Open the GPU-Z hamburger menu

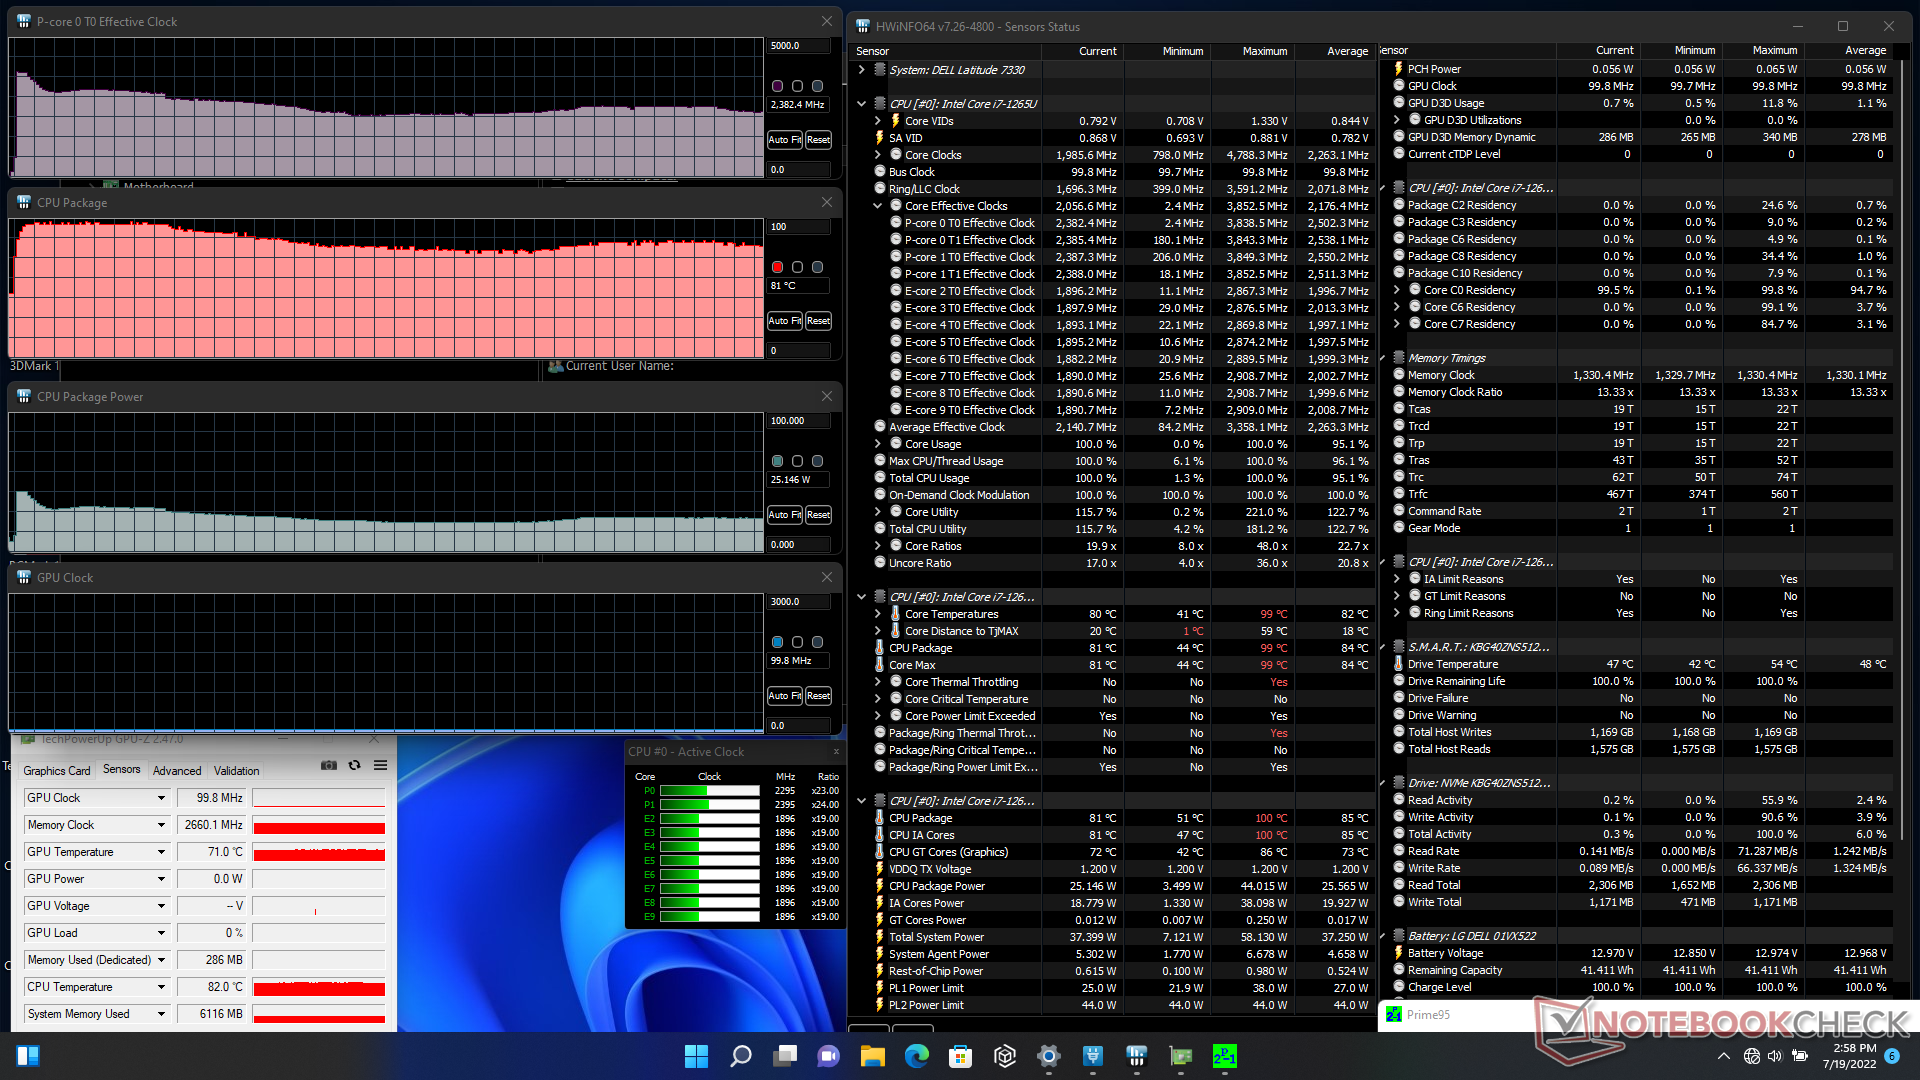pyautogui.click(x=380, y=765)
